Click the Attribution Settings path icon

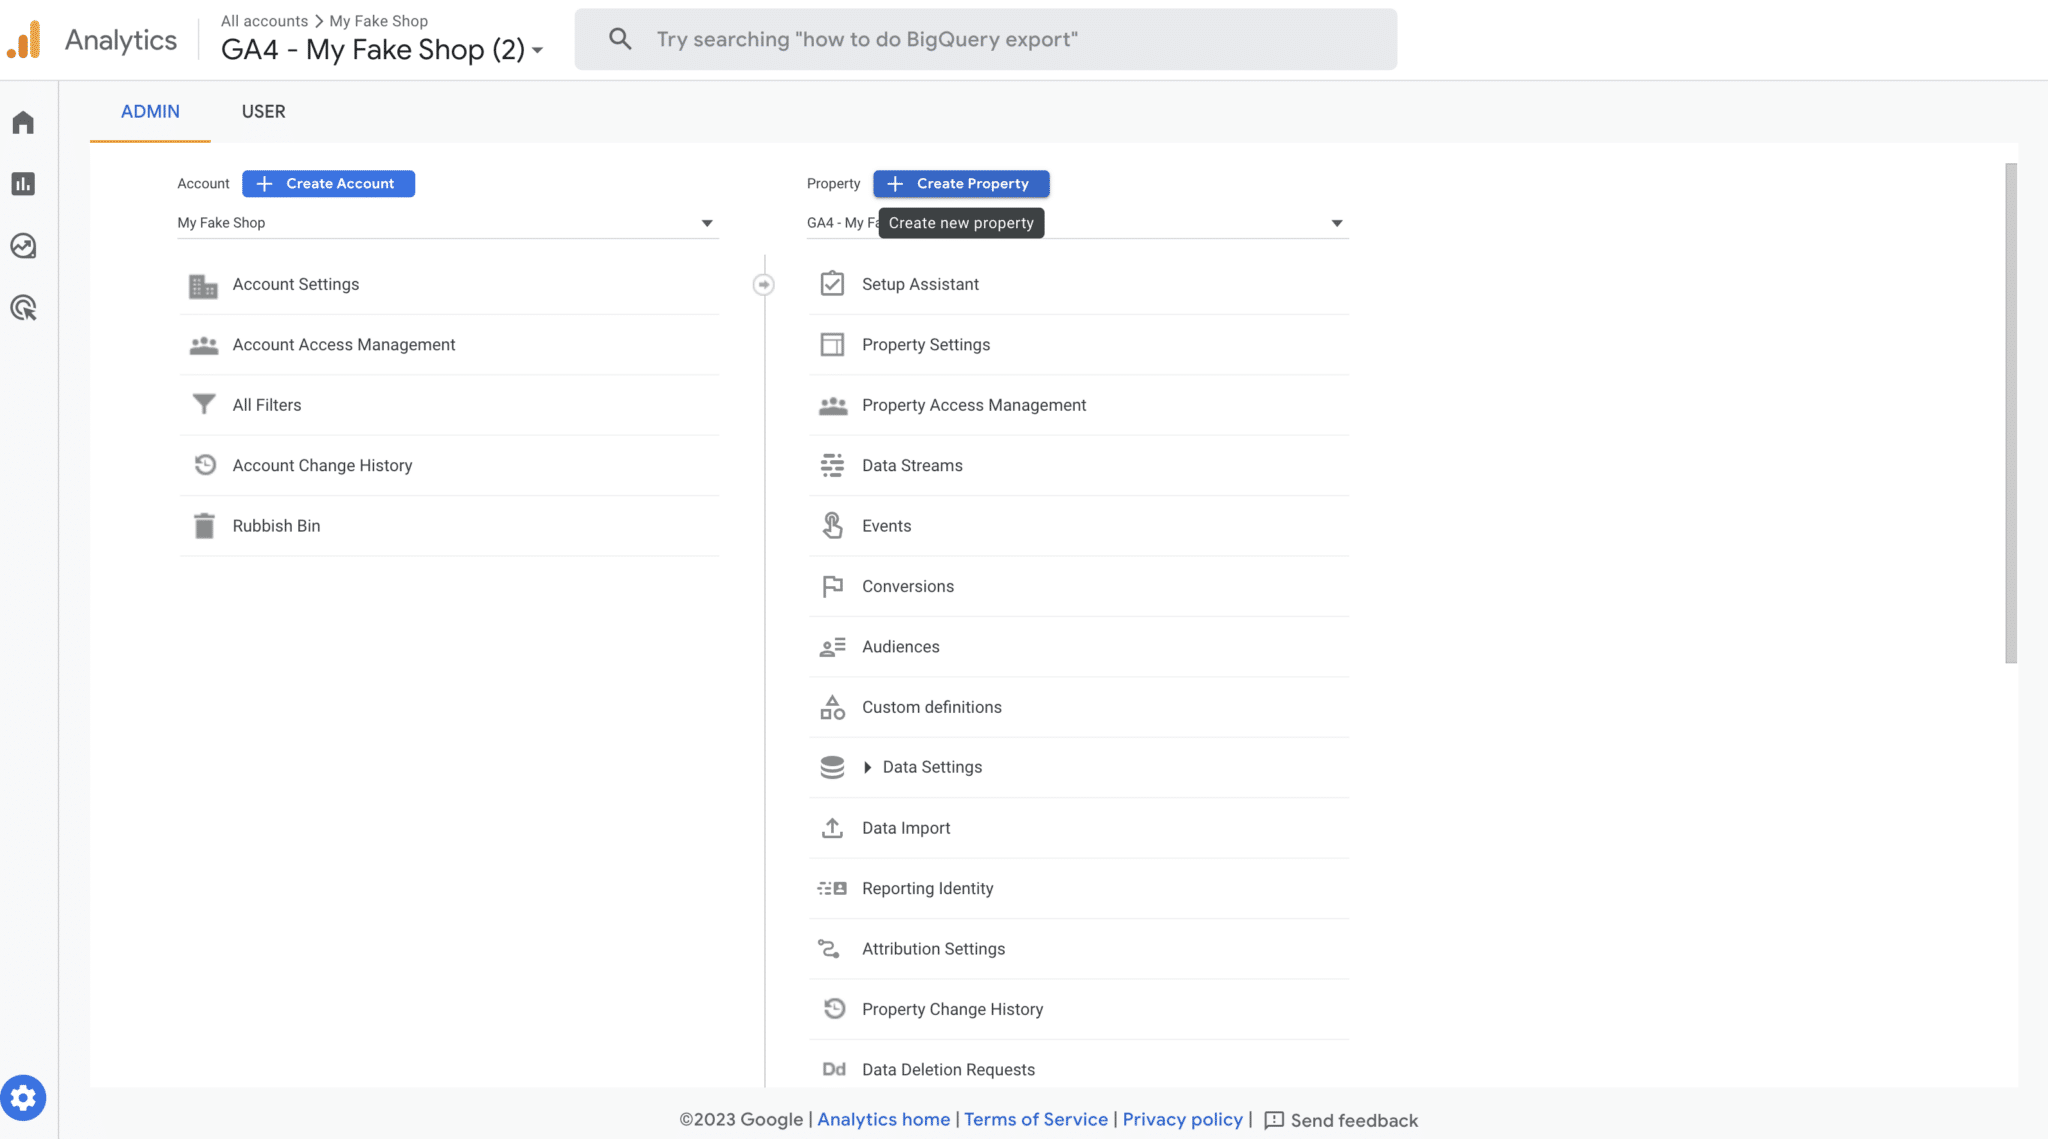pos(829,948)
